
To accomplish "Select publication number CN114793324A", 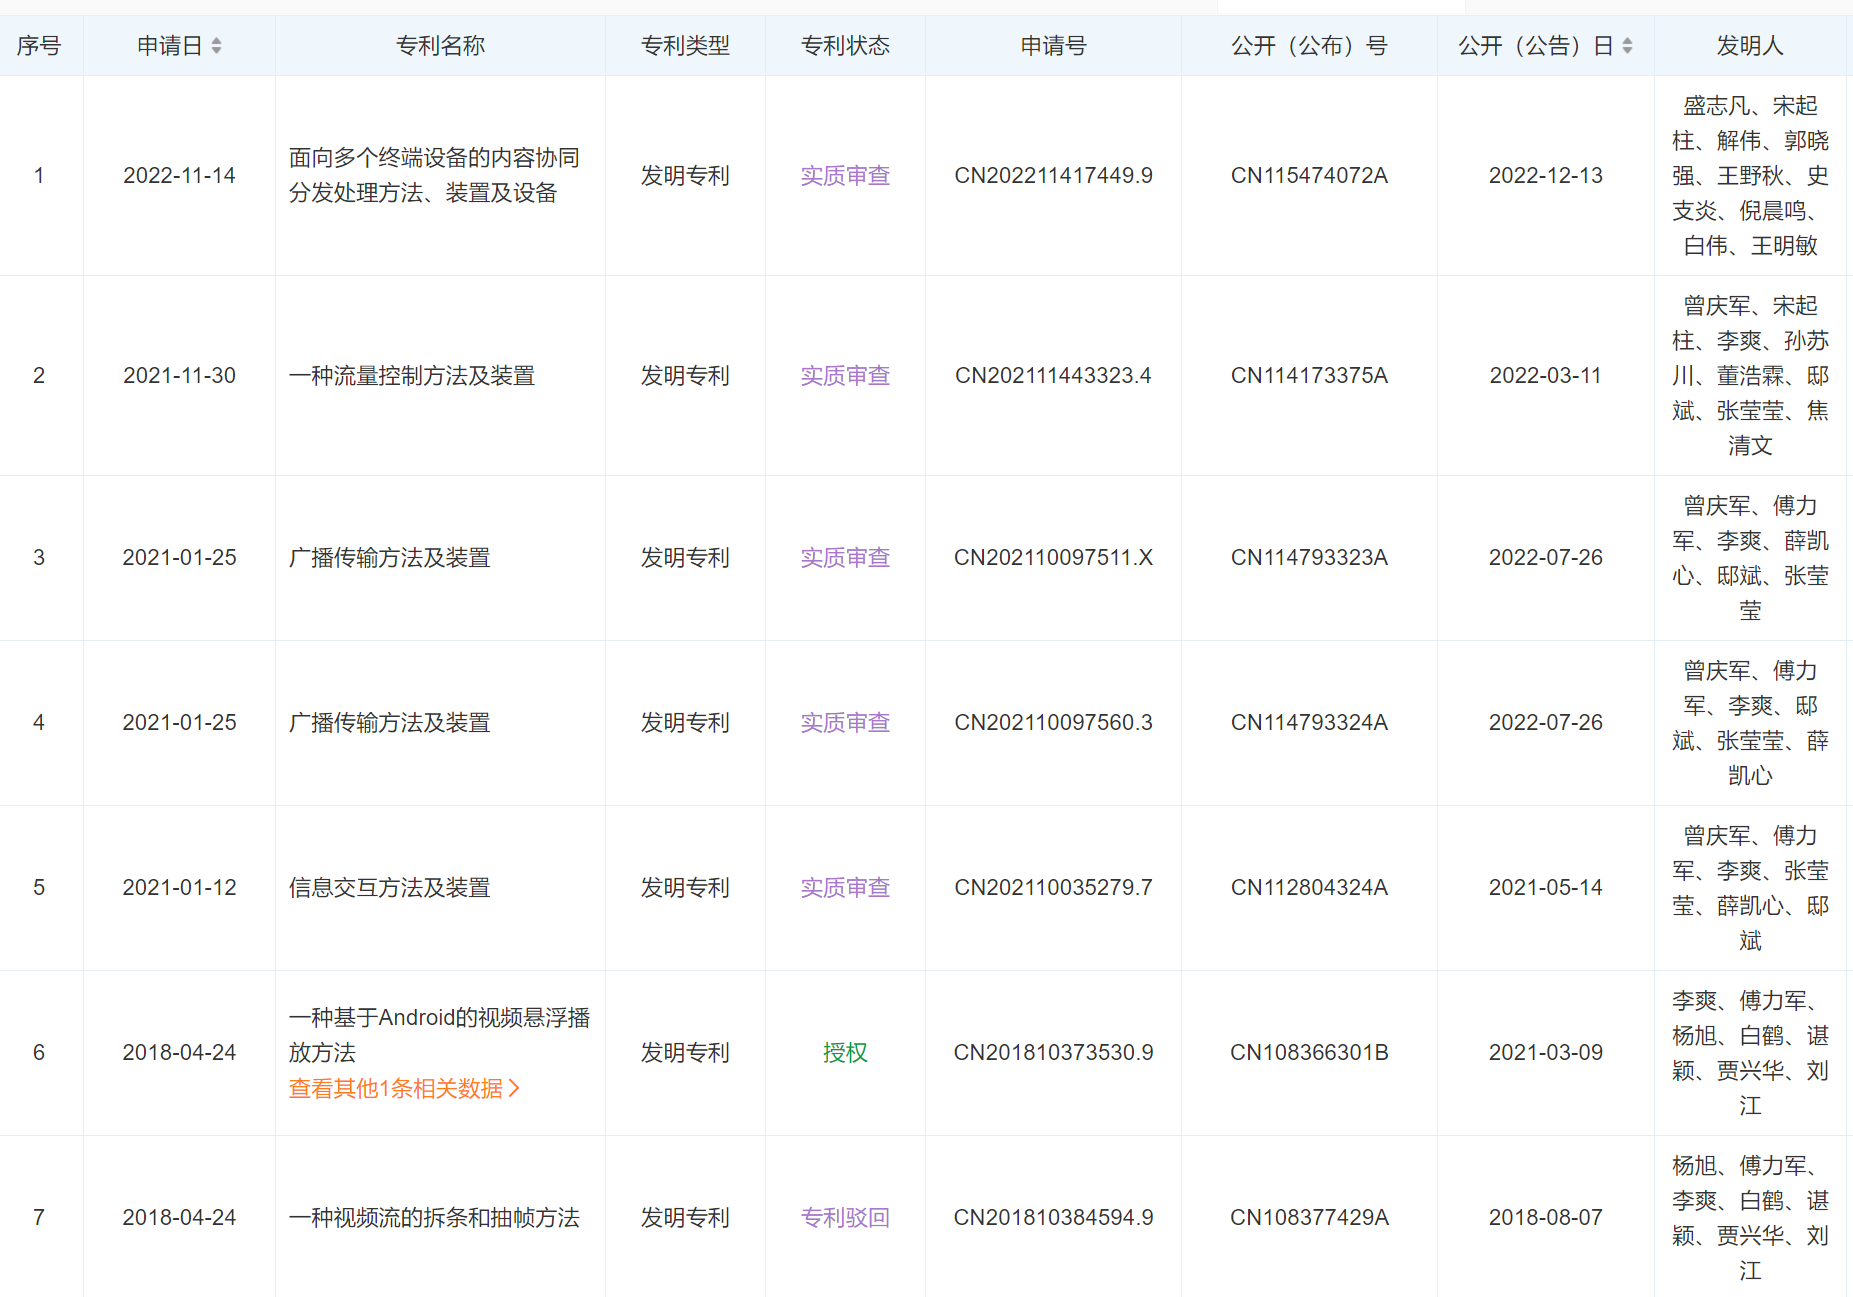I will 1309,723.
